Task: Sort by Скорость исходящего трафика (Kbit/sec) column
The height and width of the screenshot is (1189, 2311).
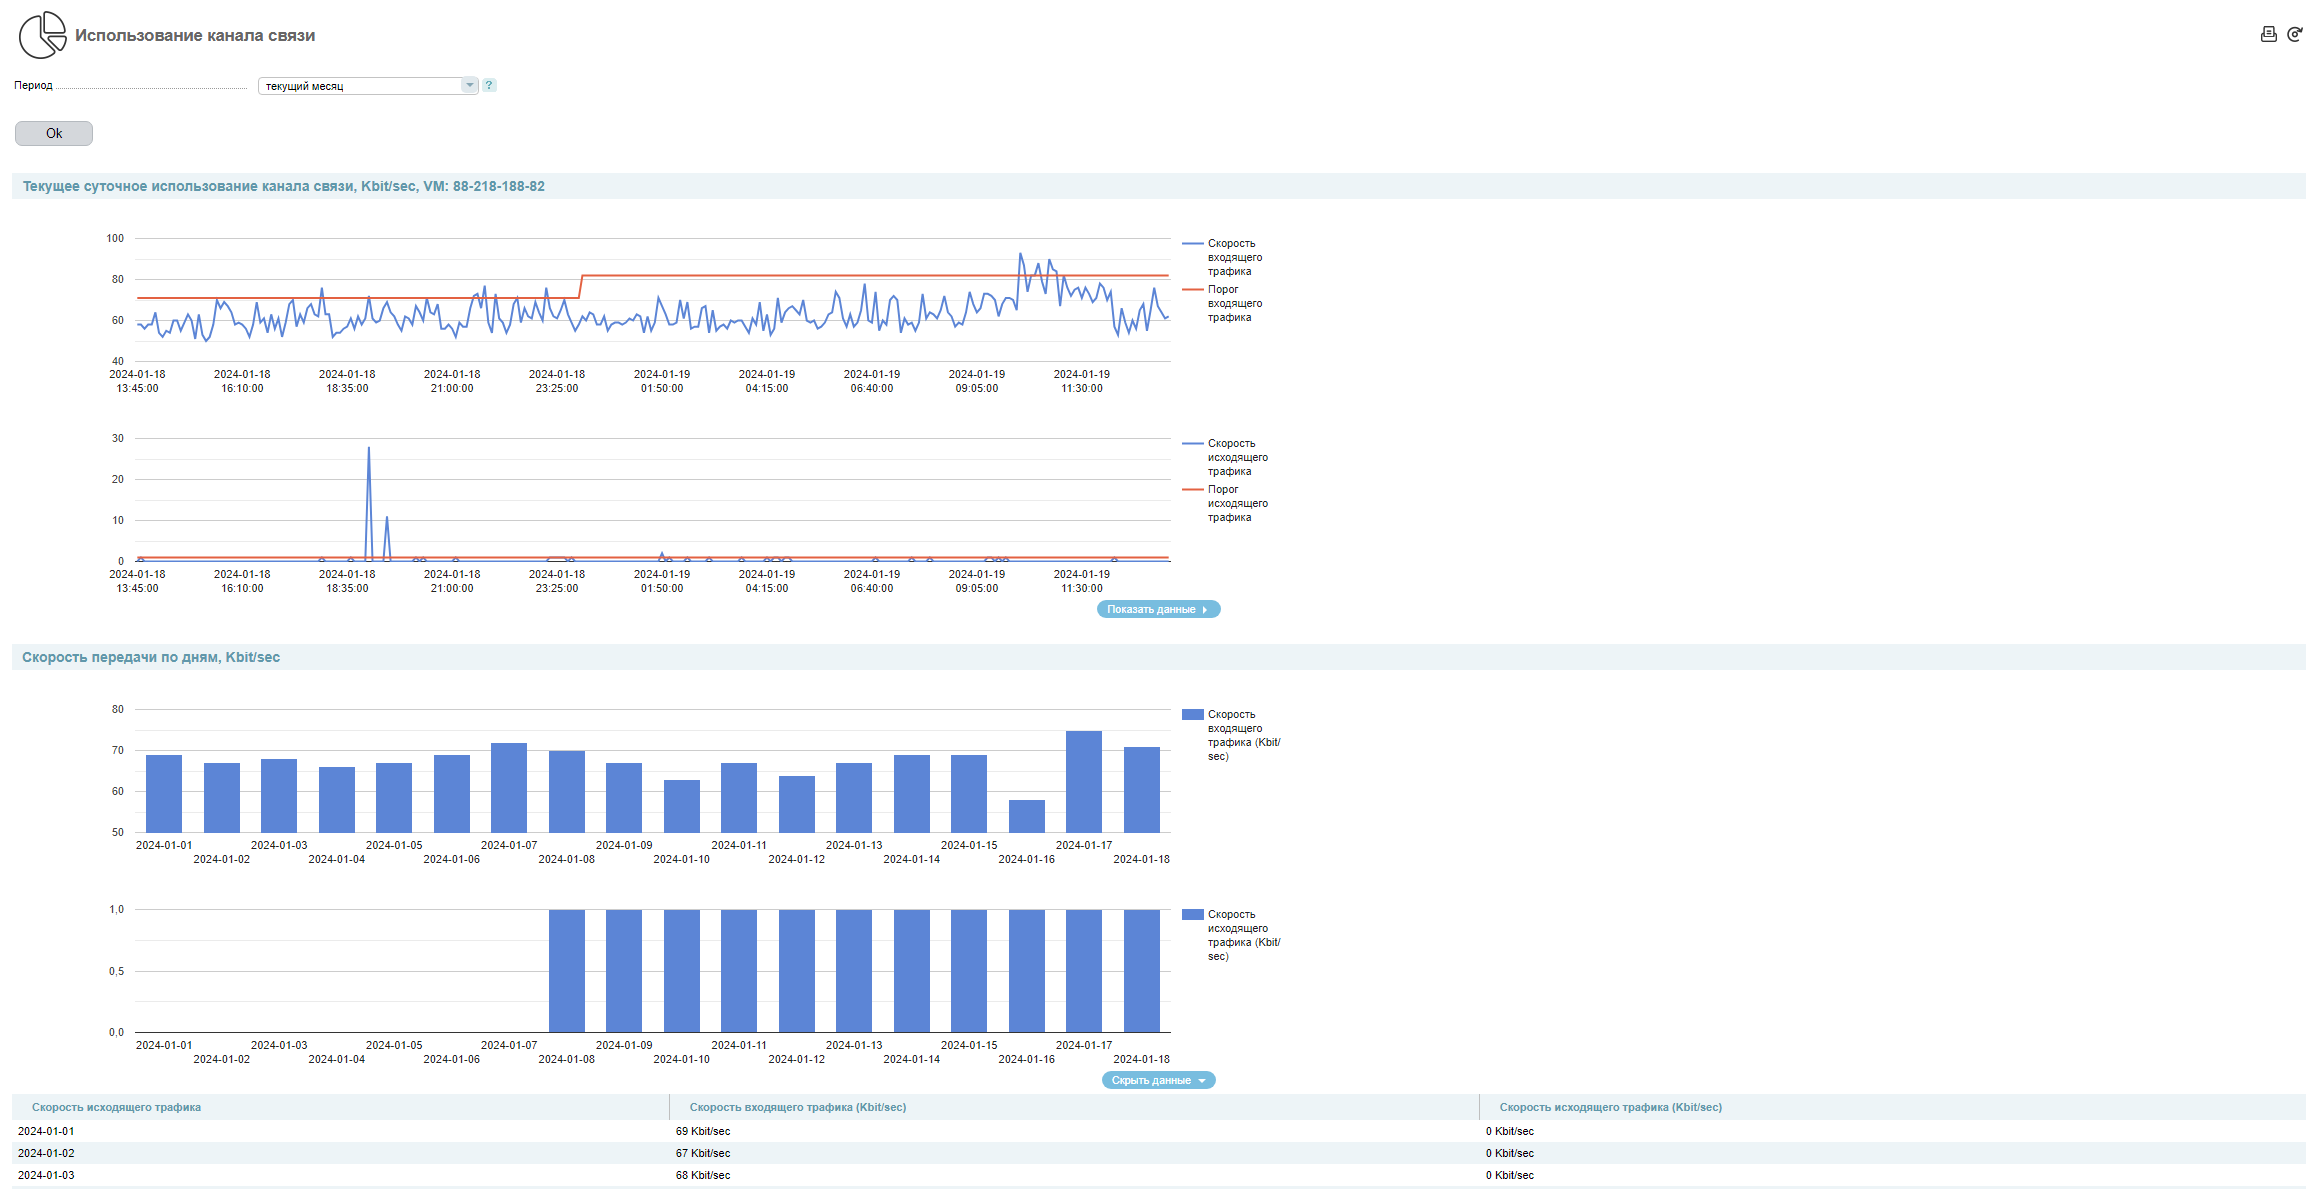Action: point(1610,1107)
